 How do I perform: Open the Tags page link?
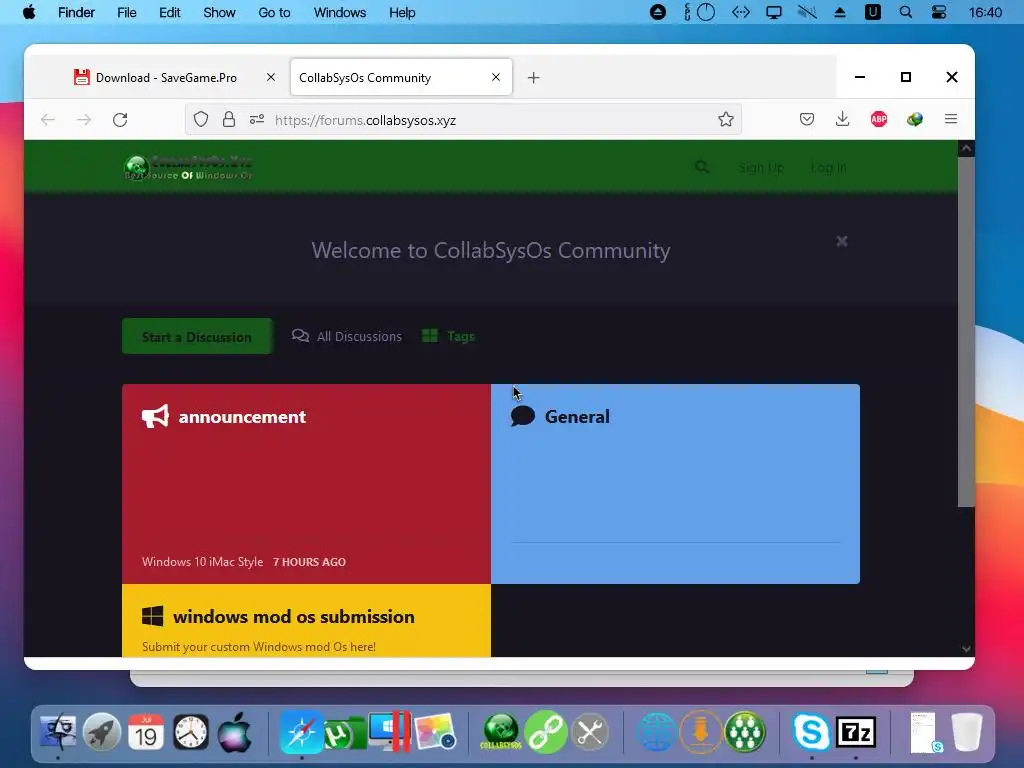click(449, 336)
